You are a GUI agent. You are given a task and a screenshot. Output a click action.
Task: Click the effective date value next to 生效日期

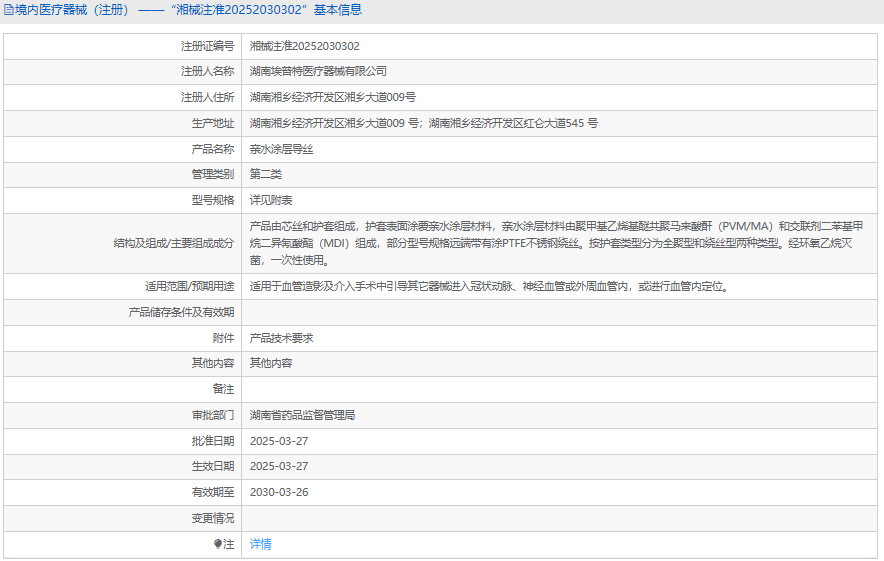tap(279, 467)
